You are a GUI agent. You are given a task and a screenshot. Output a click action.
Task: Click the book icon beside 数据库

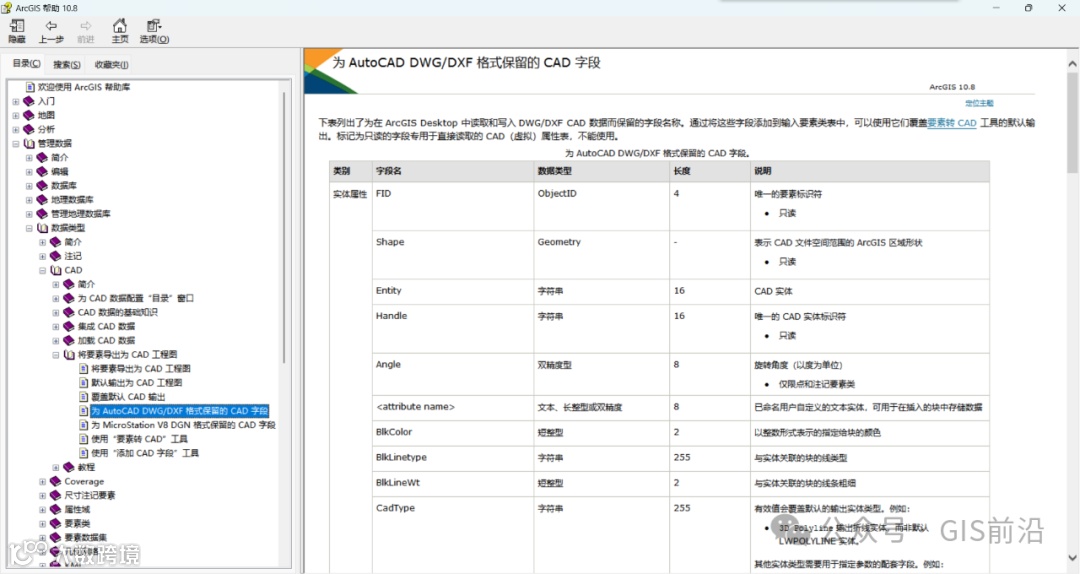point(42,185)
